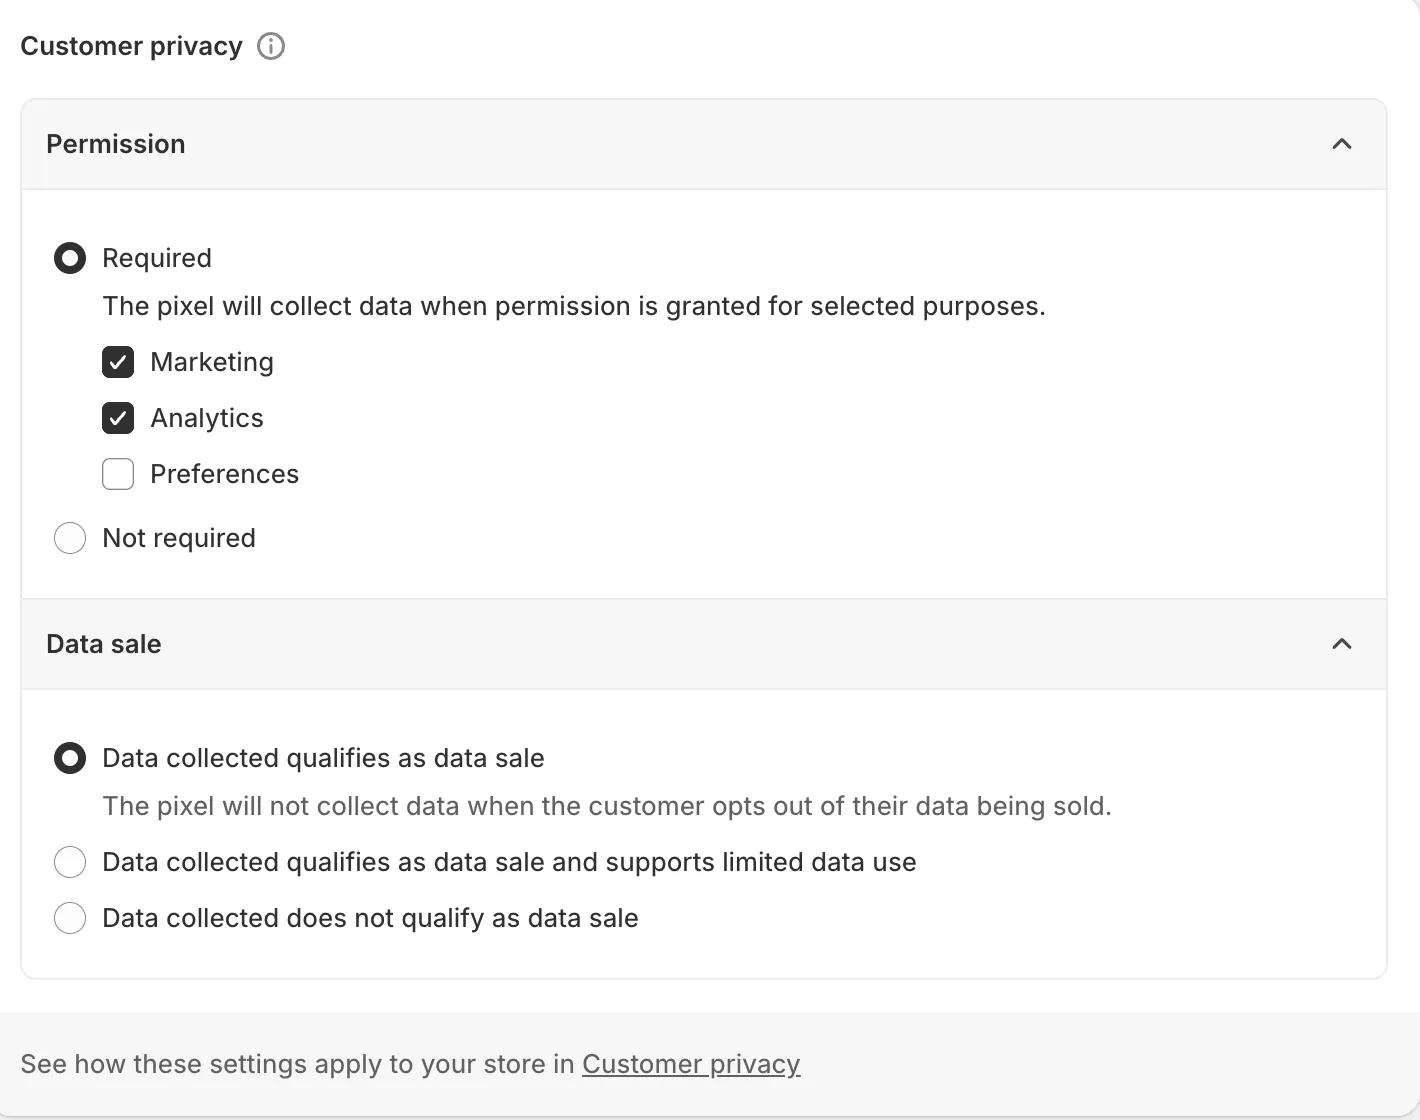
Task: Click the Permission section header title
Action: click(116, 144)
